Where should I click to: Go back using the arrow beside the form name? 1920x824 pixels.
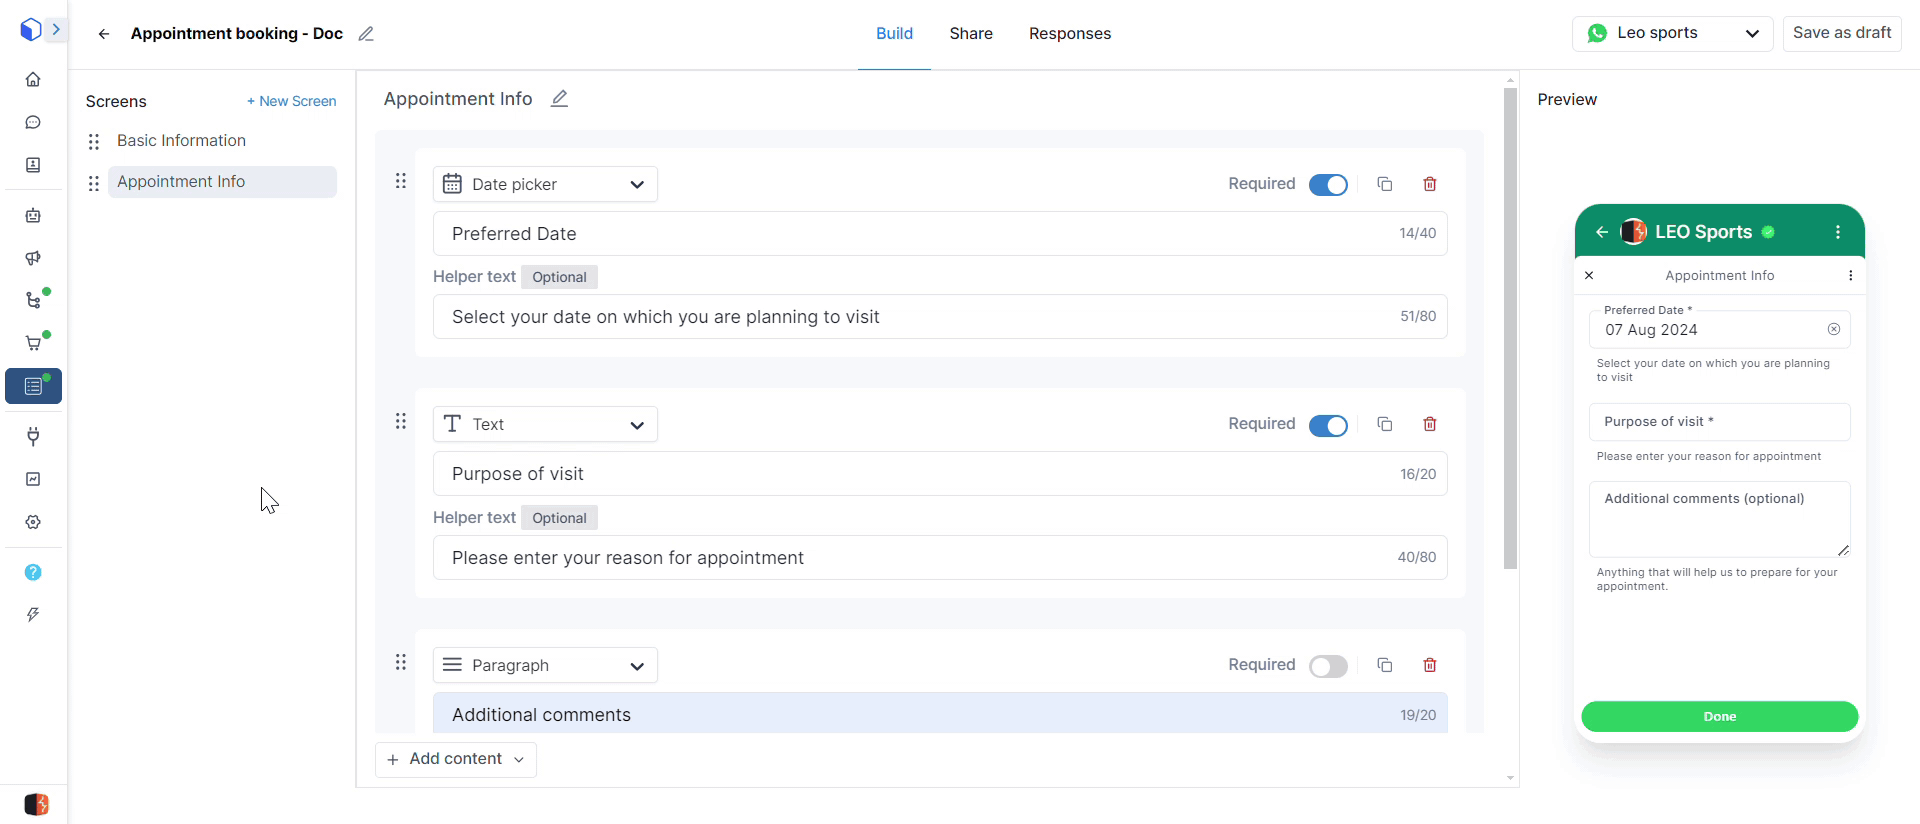[104, 34]
